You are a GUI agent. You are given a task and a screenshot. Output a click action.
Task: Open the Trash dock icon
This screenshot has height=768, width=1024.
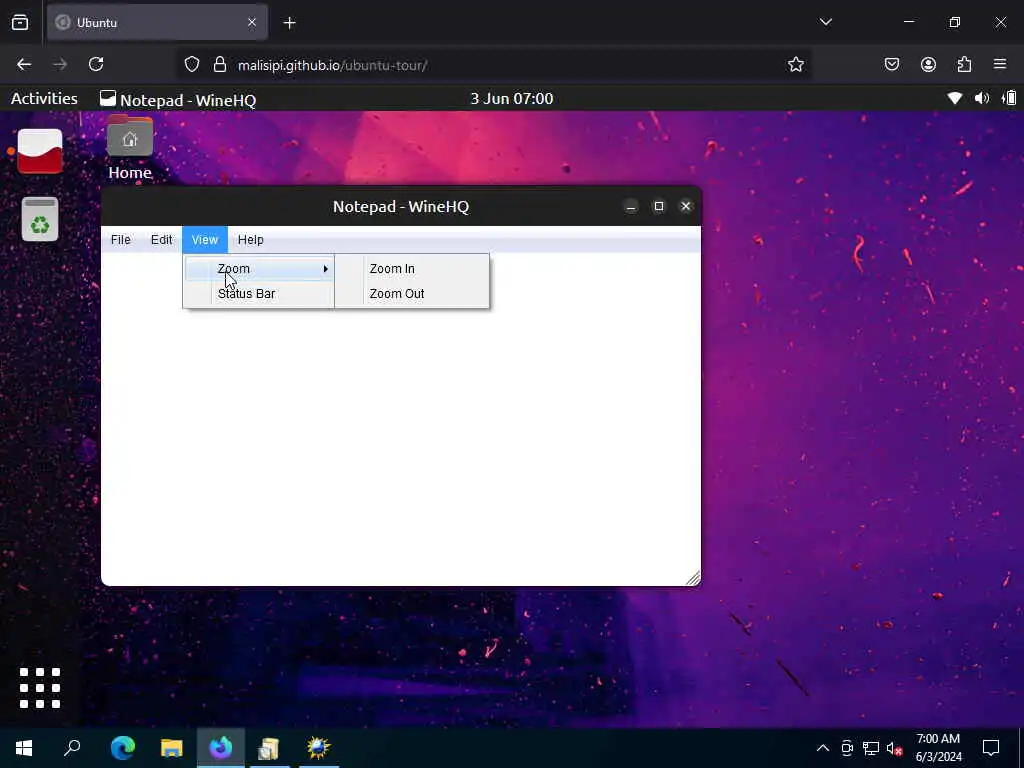(x=40, y=219)
